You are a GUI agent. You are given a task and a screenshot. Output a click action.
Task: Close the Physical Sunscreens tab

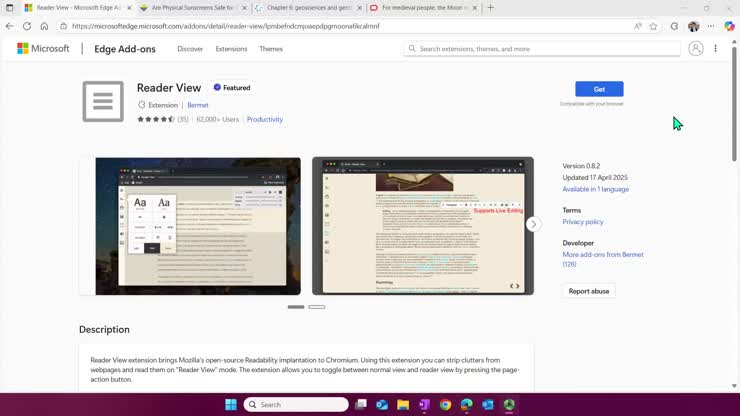pyautogui.click(x=244, y=8)
